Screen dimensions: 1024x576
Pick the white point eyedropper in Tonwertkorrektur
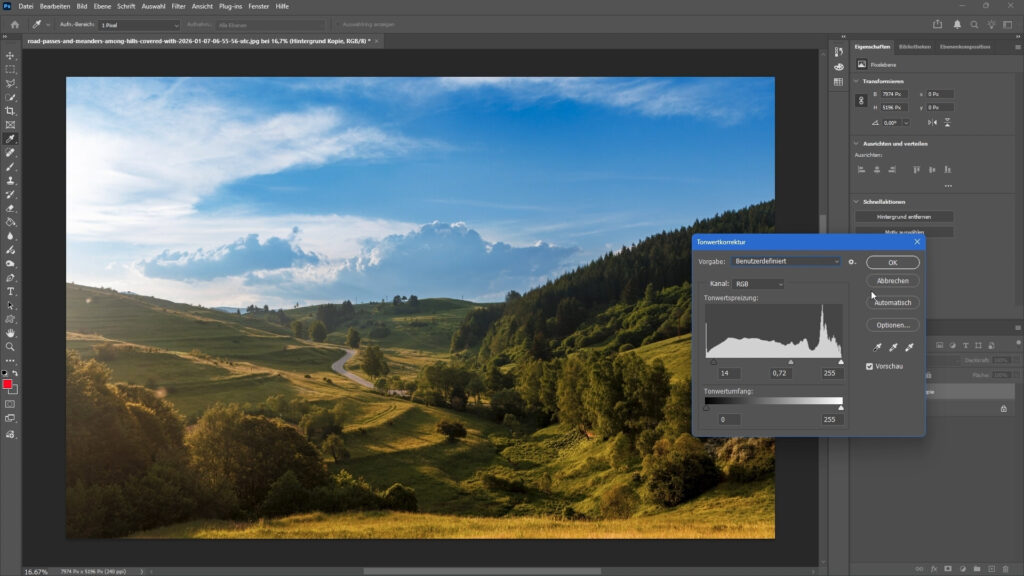click(909, 347)
